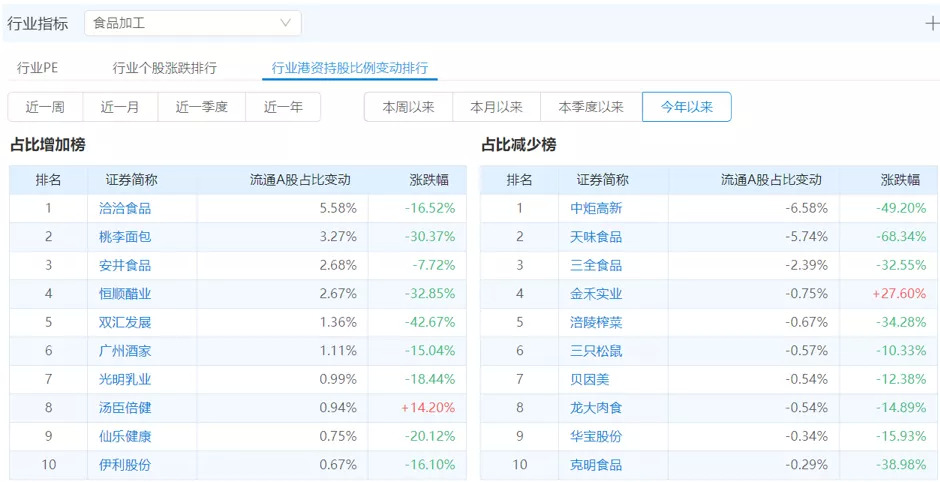Select the 近一周 time range
Viewport: 940px width, 482px height.
click(x=45, y=107)
